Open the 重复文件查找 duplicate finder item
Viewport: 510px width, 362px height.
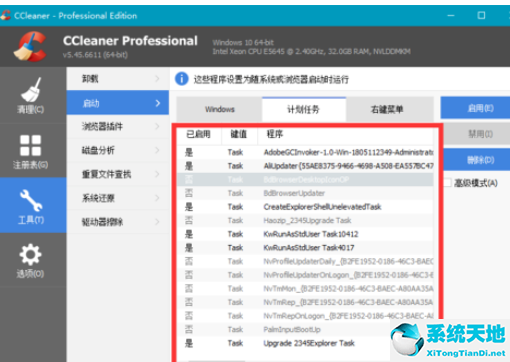tap(118, 174)
